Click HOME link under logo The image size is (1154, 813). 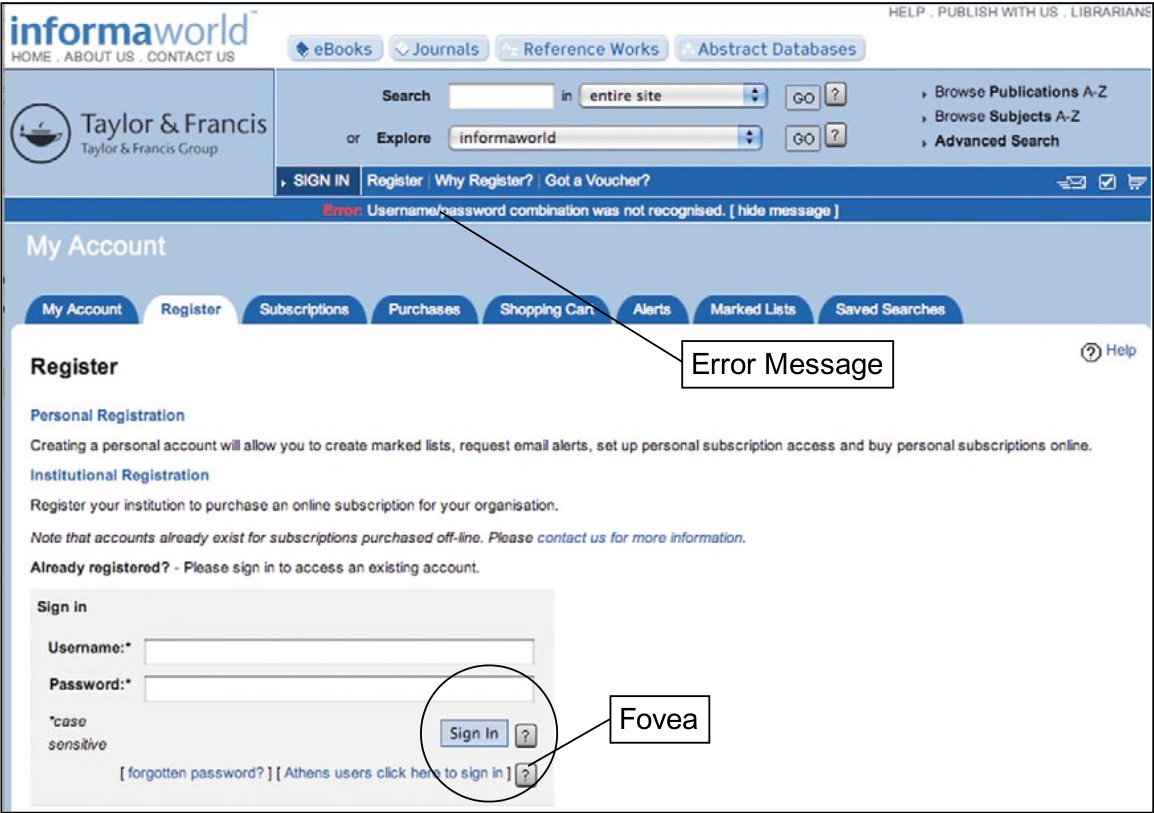point(31,57)
